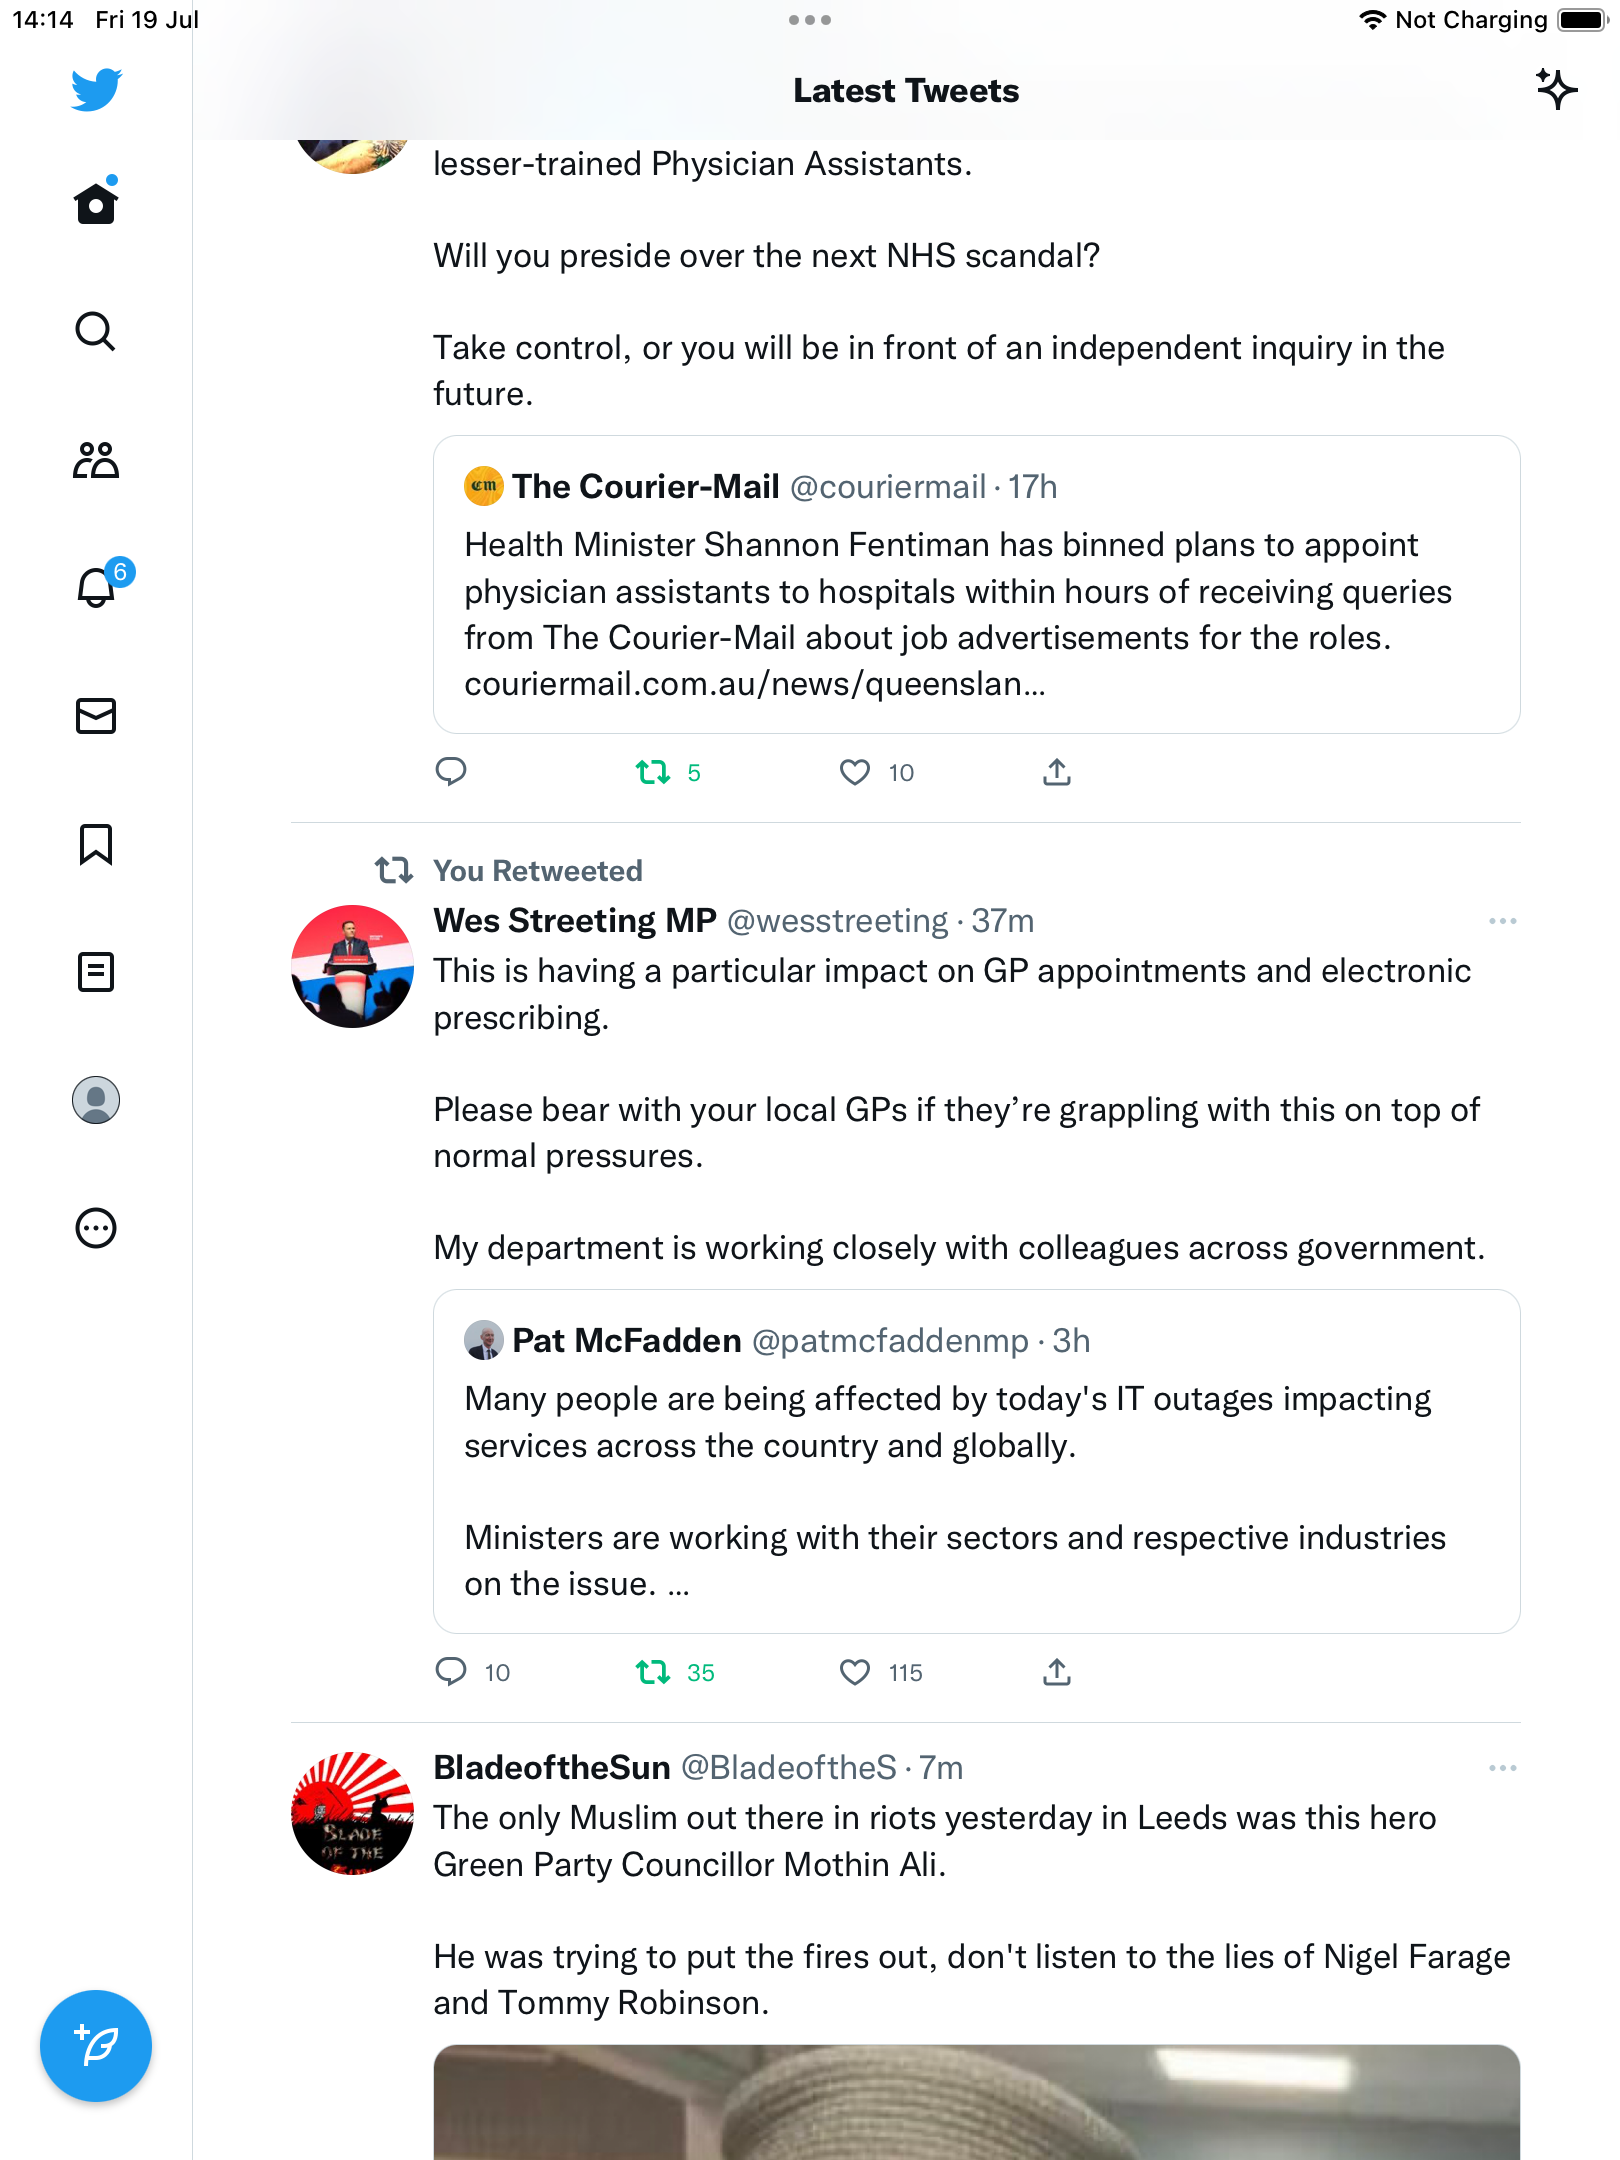
Task: Undo retweet on Wes Streeting tweet
Action: point(653,1672)
